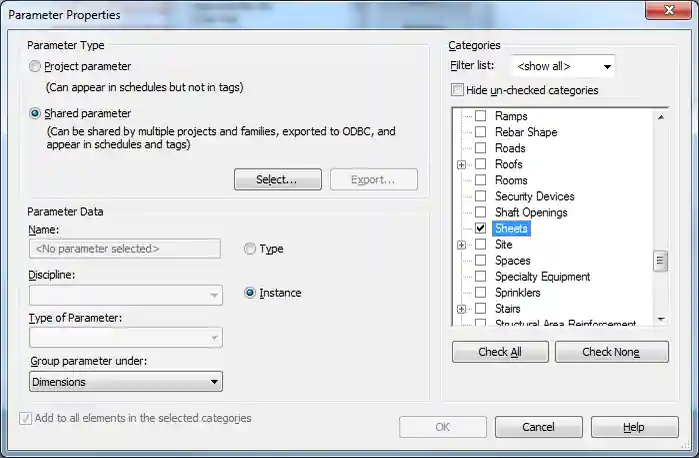Enable Hide un-checked categories checkbox
699x458 pixels.
458,91
